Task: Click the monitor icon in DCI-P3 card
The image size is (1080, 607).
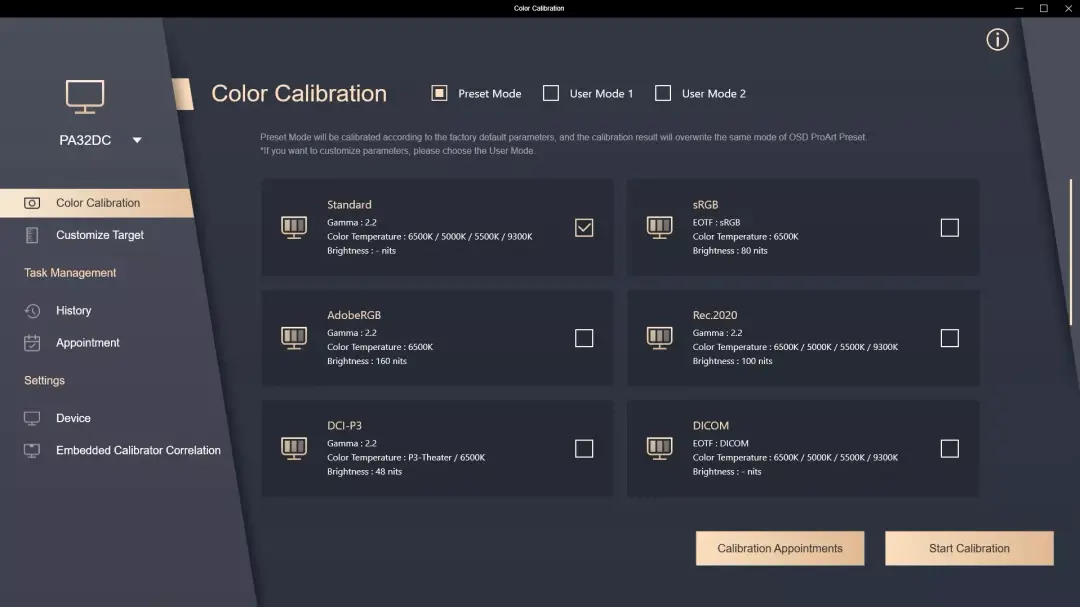Action: point(294,449)
